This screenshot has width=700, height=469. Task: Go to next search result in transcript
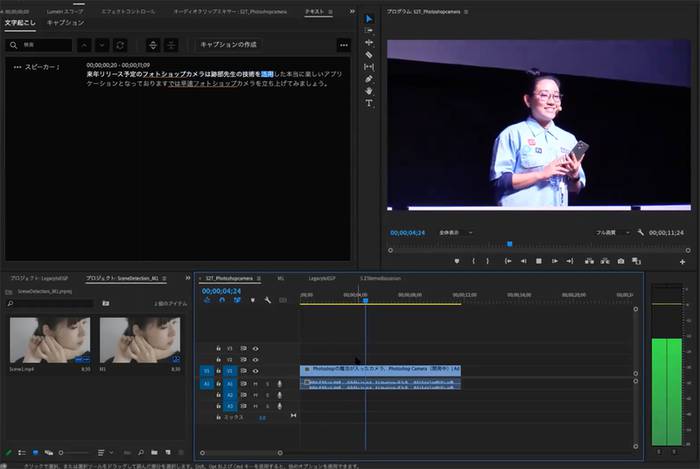click(x=102, y=45)
